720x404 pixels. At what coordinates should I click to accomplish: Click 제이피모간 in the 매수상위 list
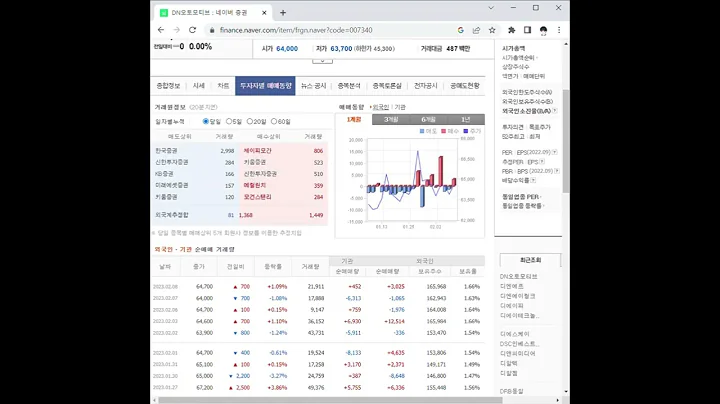[x=258, y=151]
